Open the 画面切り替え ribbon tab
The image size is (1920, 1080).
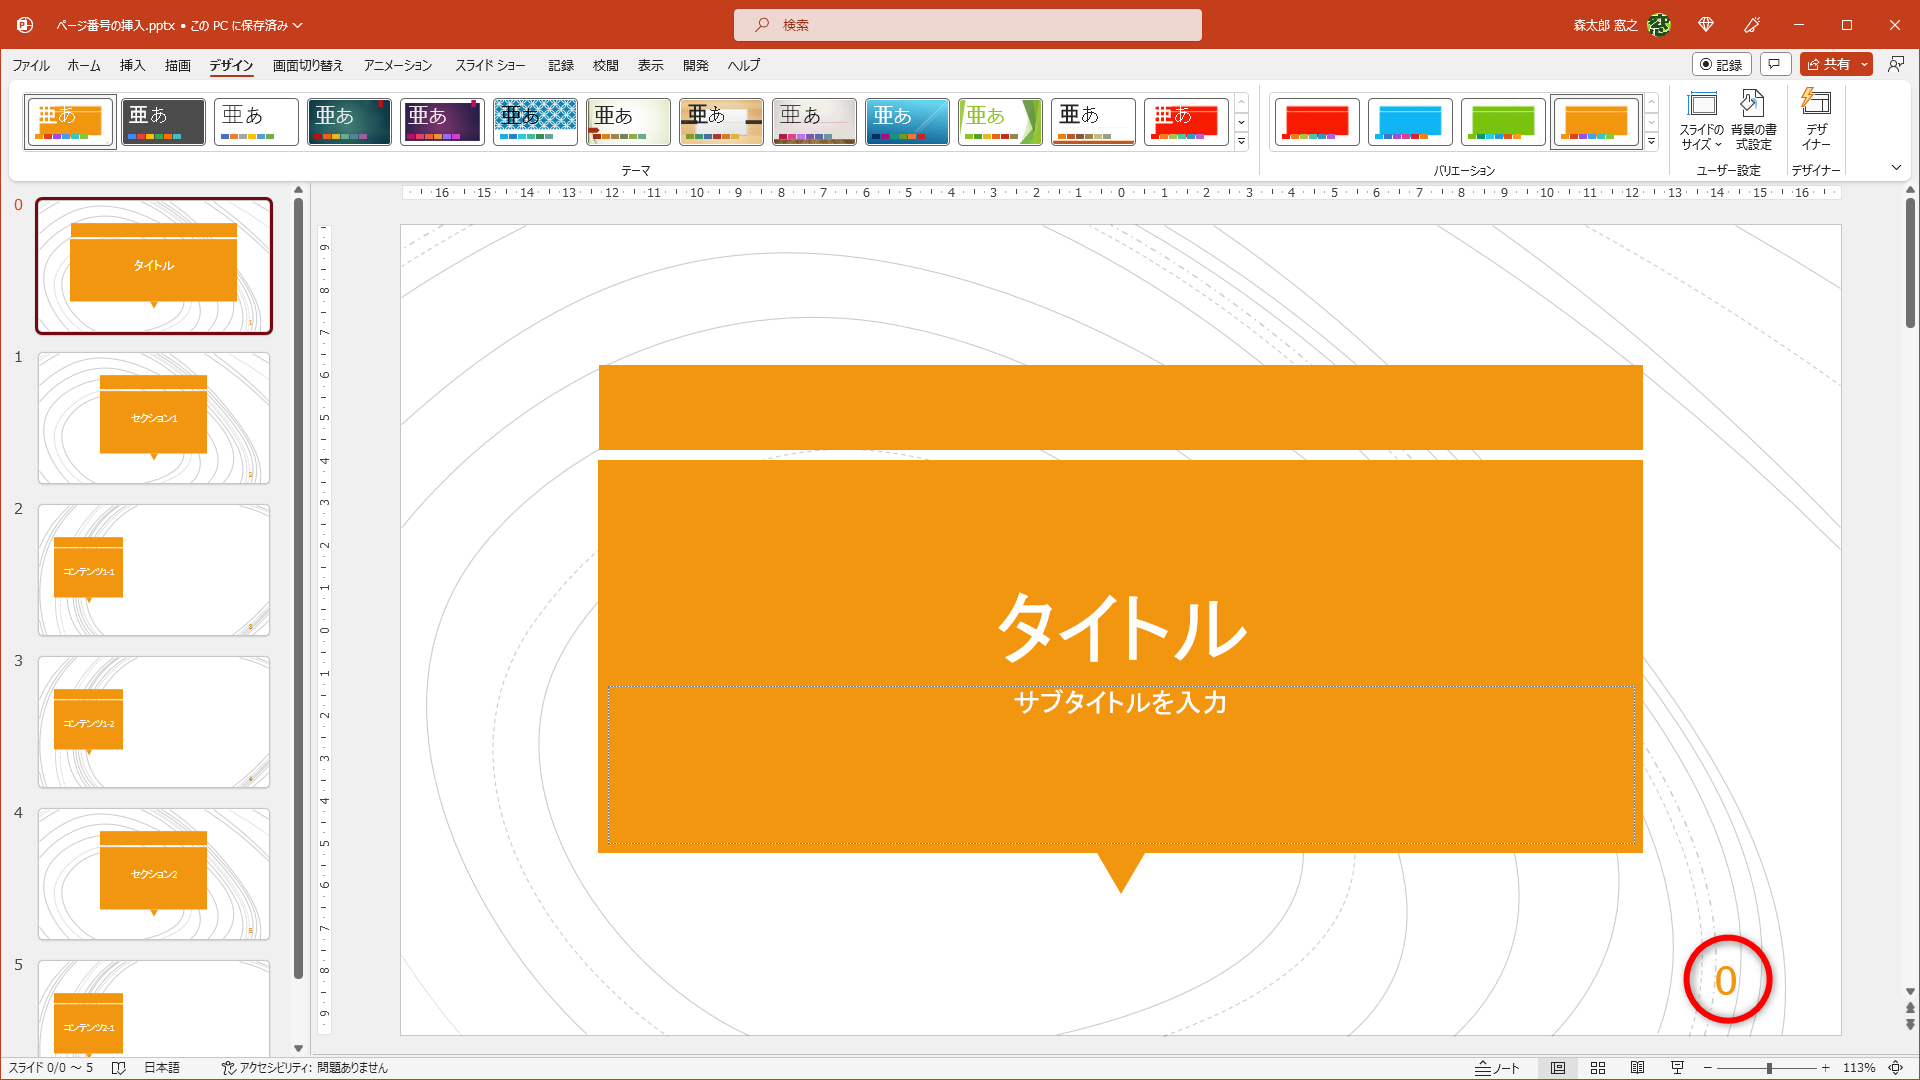(x=306, y=65)
